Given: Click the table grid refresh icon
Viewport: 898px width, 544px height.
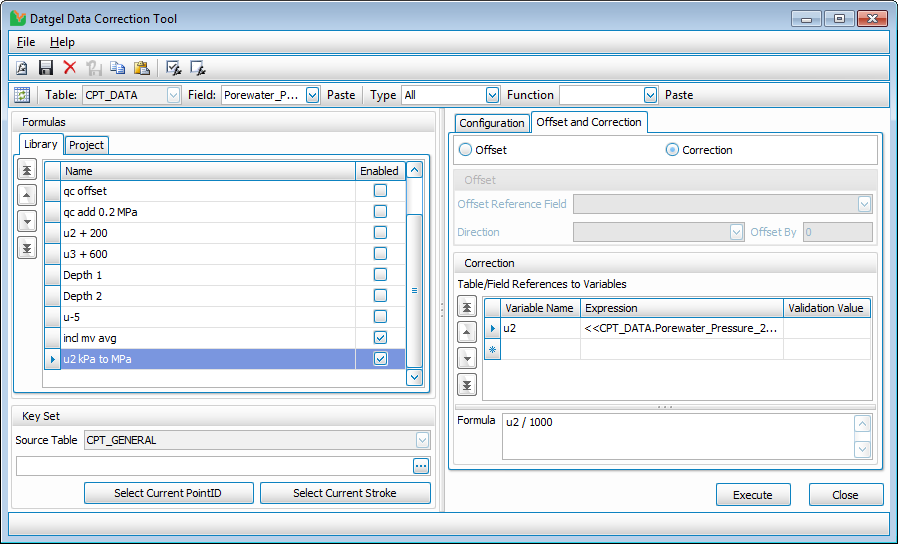Looking at the screenshot, I should pyautogui.click(x=22, y=95).
